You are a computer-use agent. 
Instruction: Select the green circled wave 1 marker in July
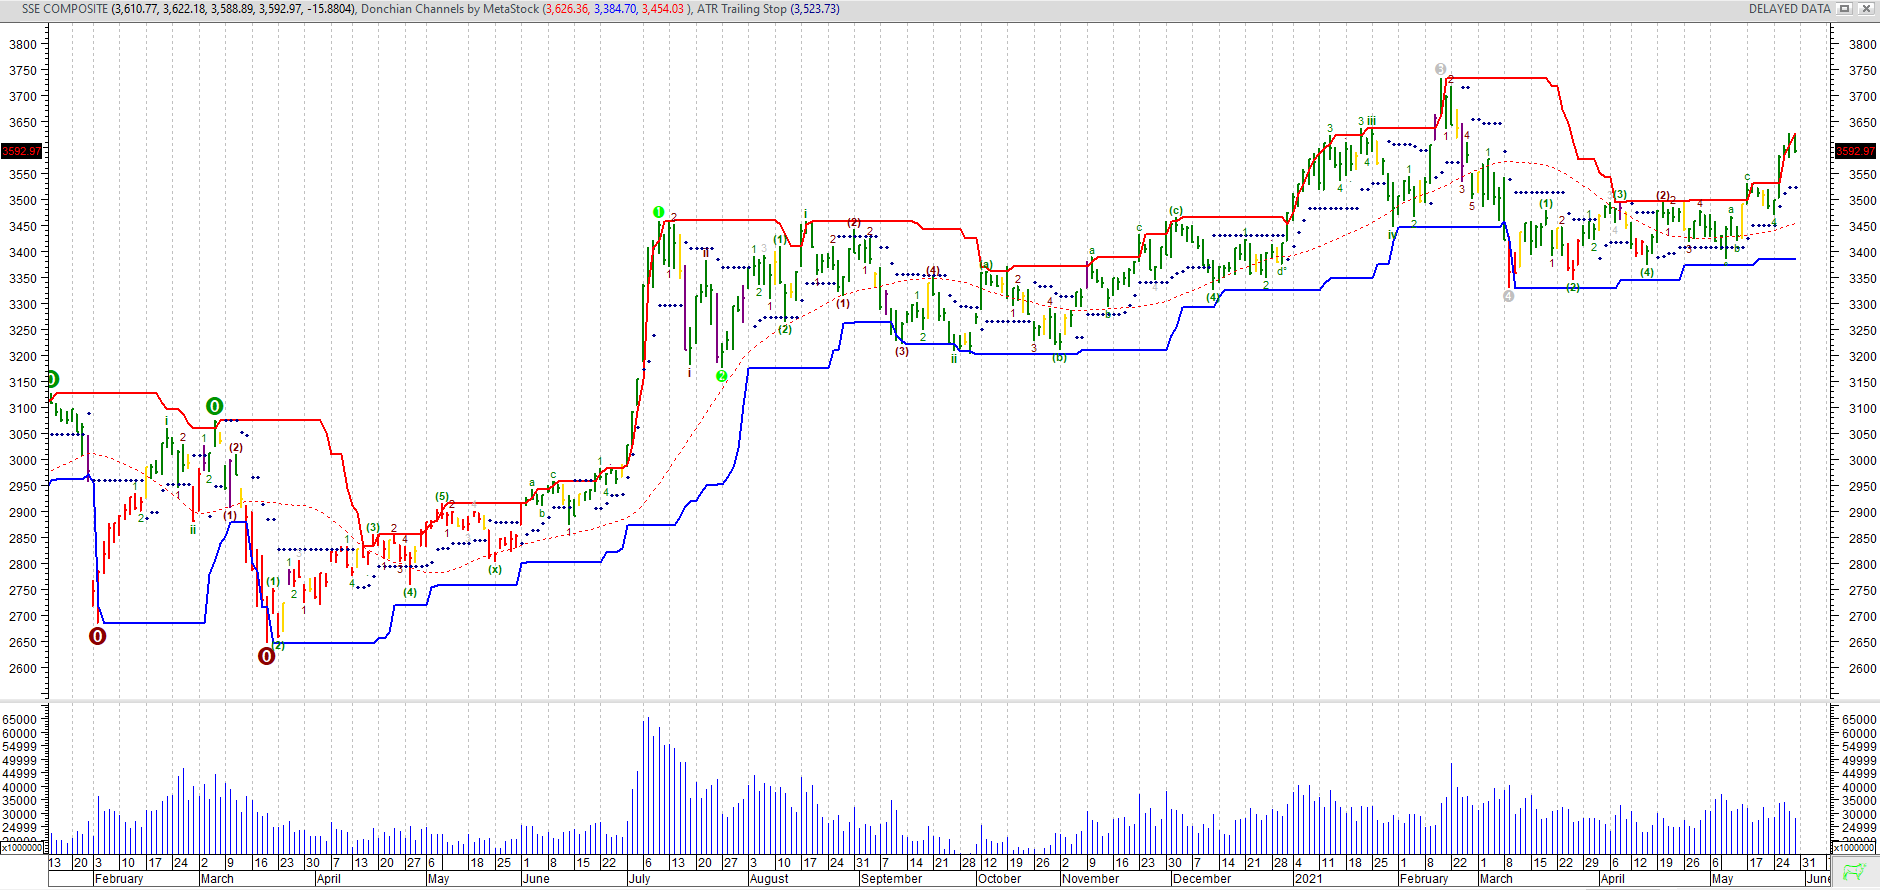click(658, 212)
